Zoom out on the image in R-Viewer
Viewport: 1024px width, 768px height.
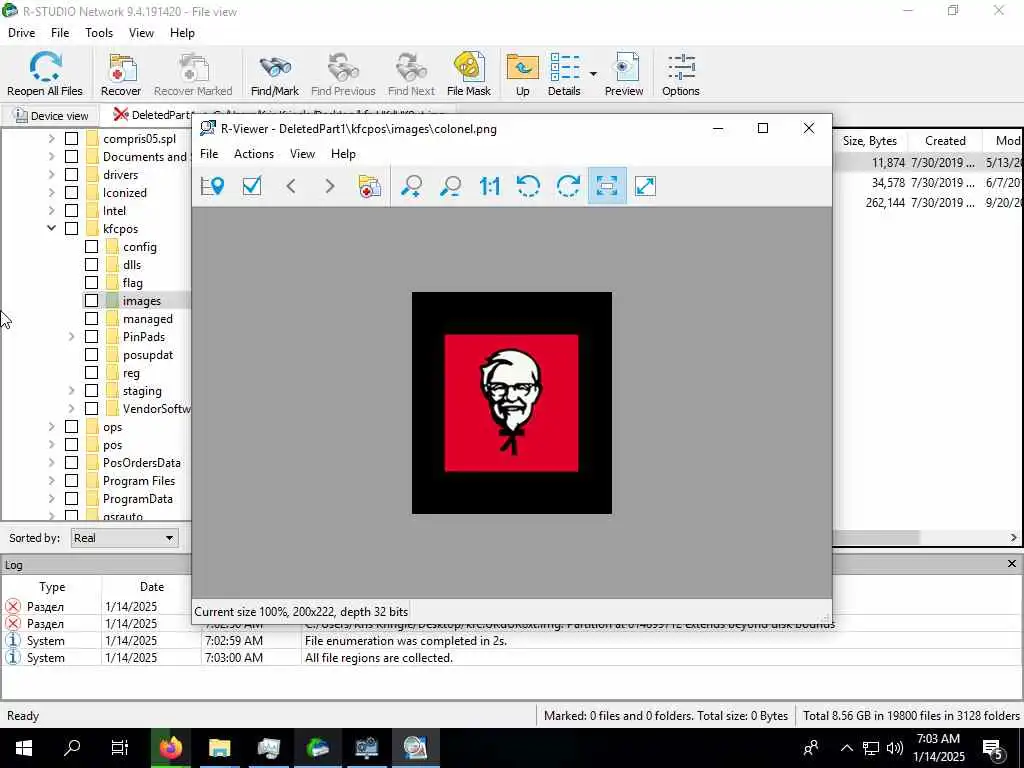click(451, 186)
